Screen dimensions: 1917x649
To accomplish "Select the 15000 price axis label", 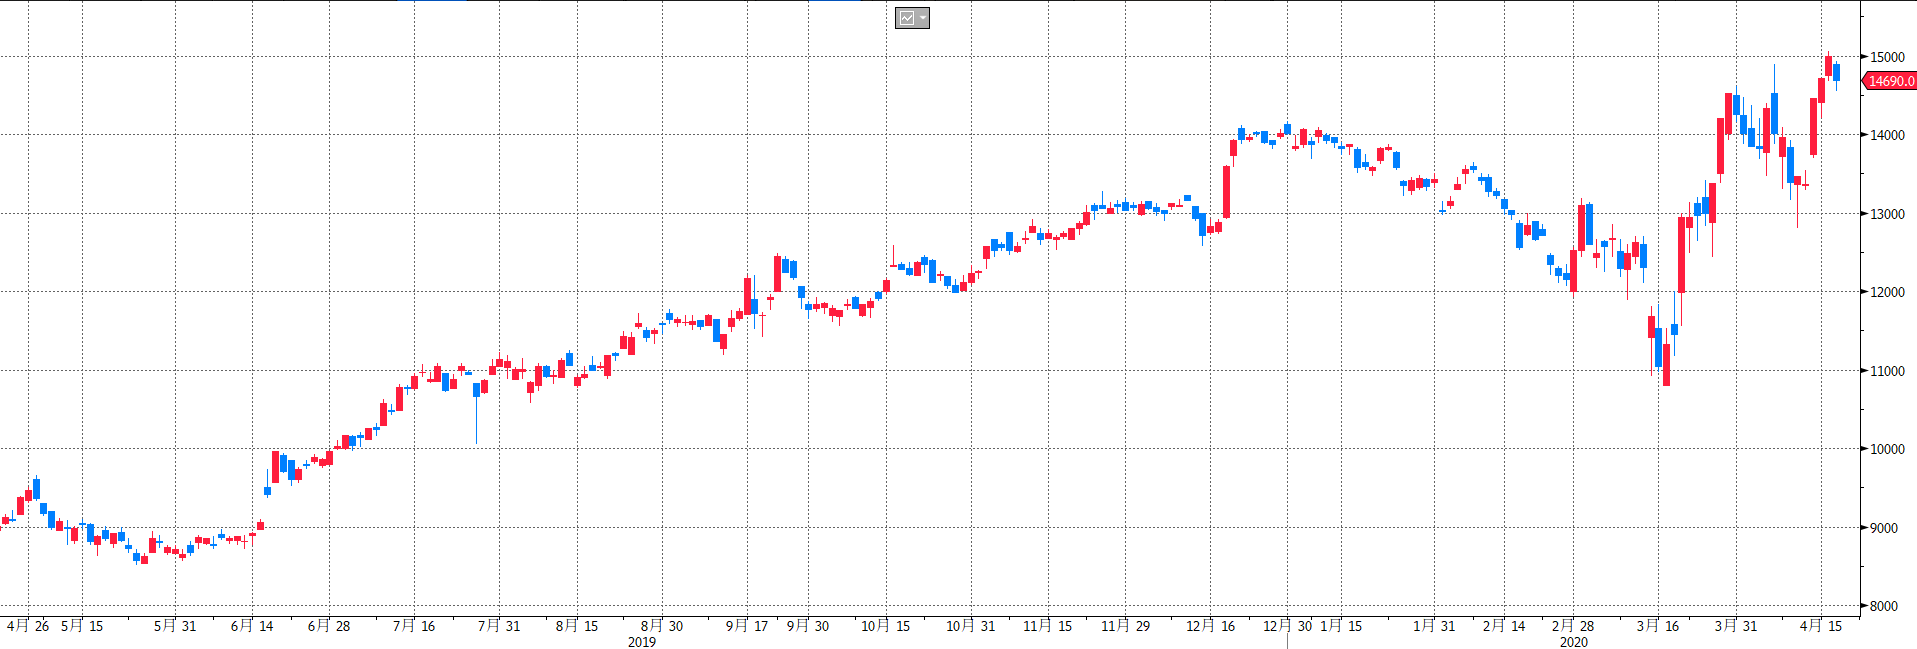I will pyautogui.click(x=1887, y=57).
